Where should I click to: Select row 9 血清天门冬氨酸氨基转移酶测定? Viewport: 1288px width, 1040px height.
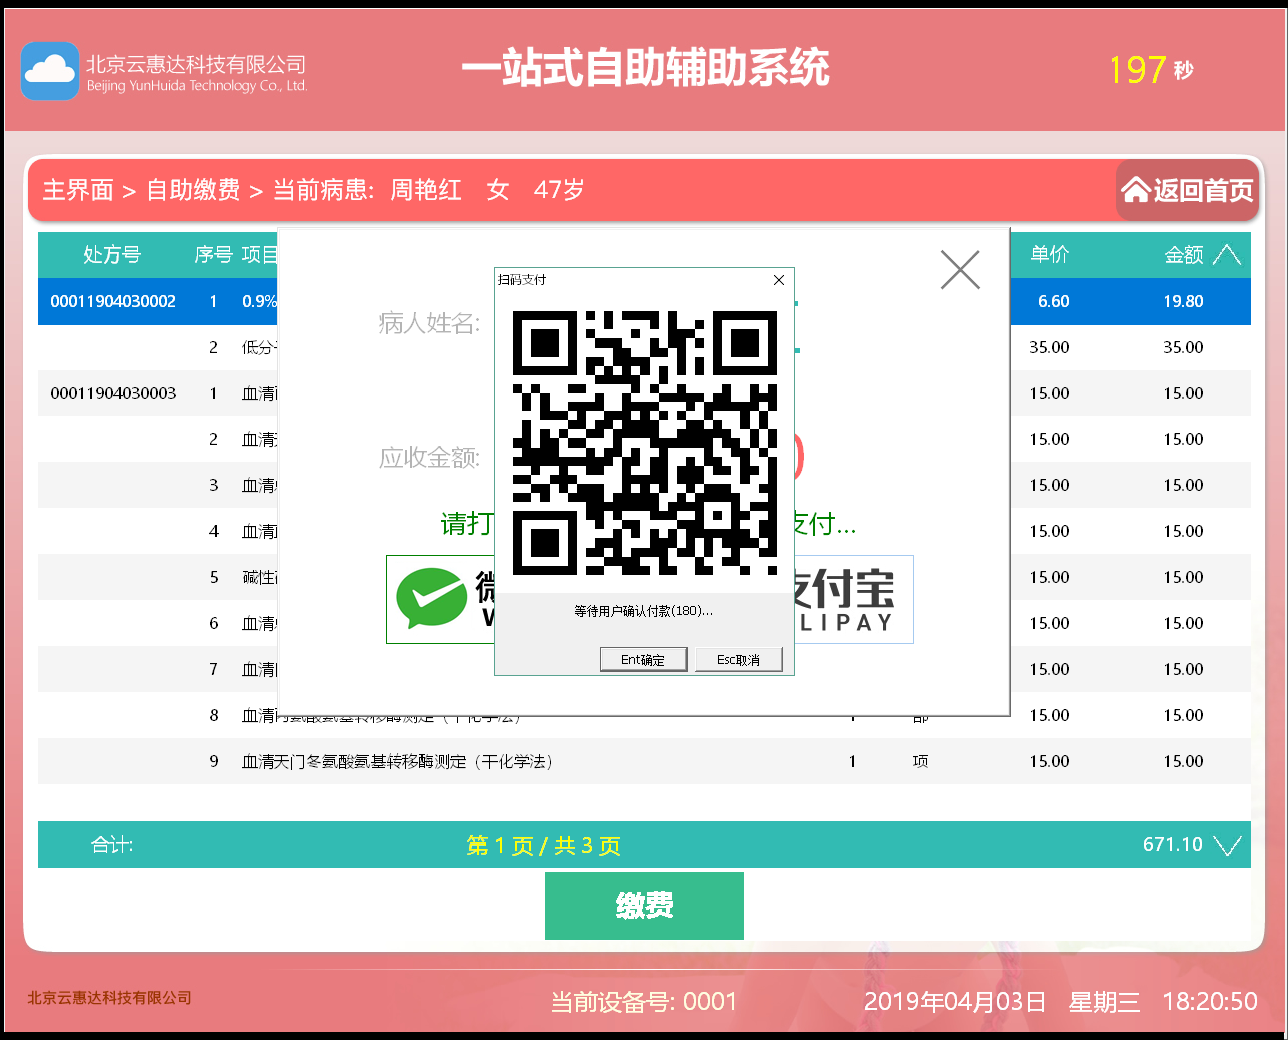[397, 761]
